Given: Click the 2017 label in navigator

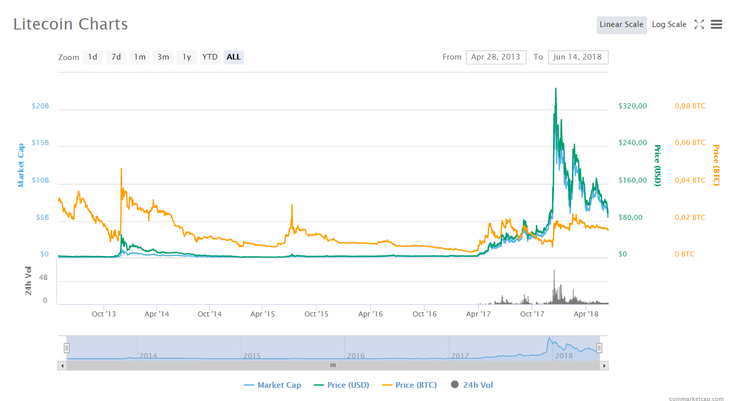Looking at the screenshot, I should pos(460,356).
